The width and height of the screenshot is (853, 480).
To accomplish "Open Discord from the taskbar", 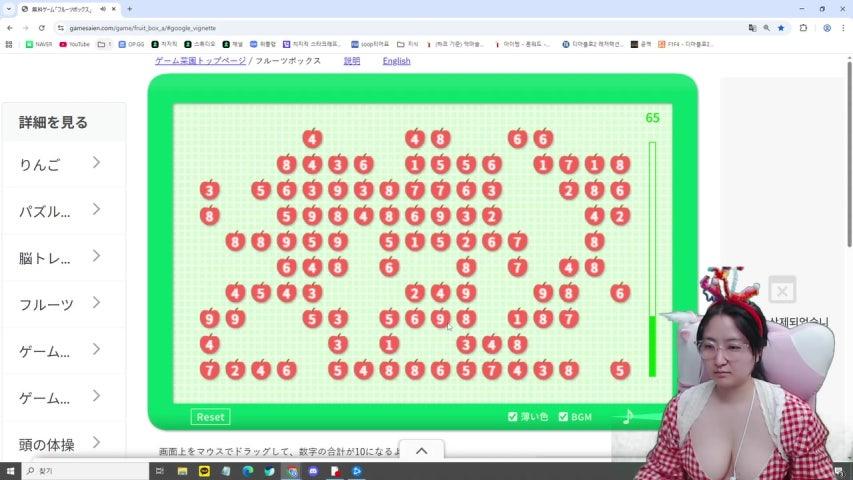I will [x=313, y=471].
